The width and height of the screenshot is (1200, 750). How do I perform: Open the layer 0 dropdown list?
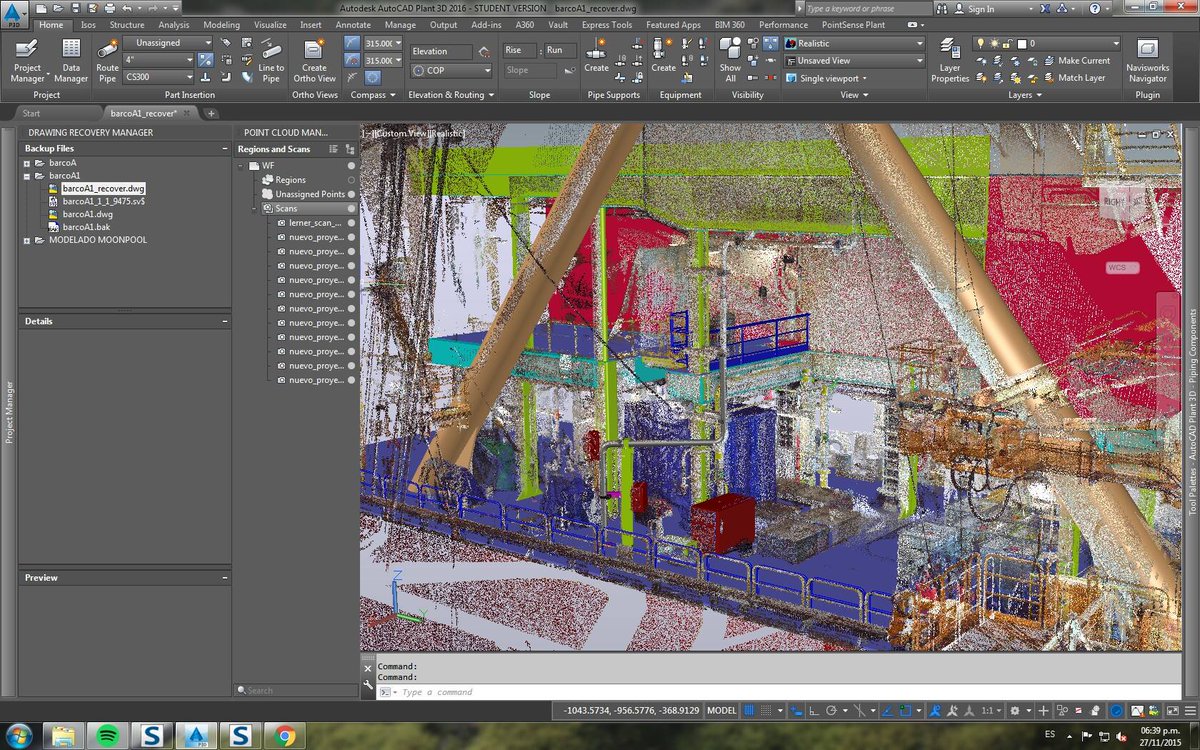(x=1047, y=43)
